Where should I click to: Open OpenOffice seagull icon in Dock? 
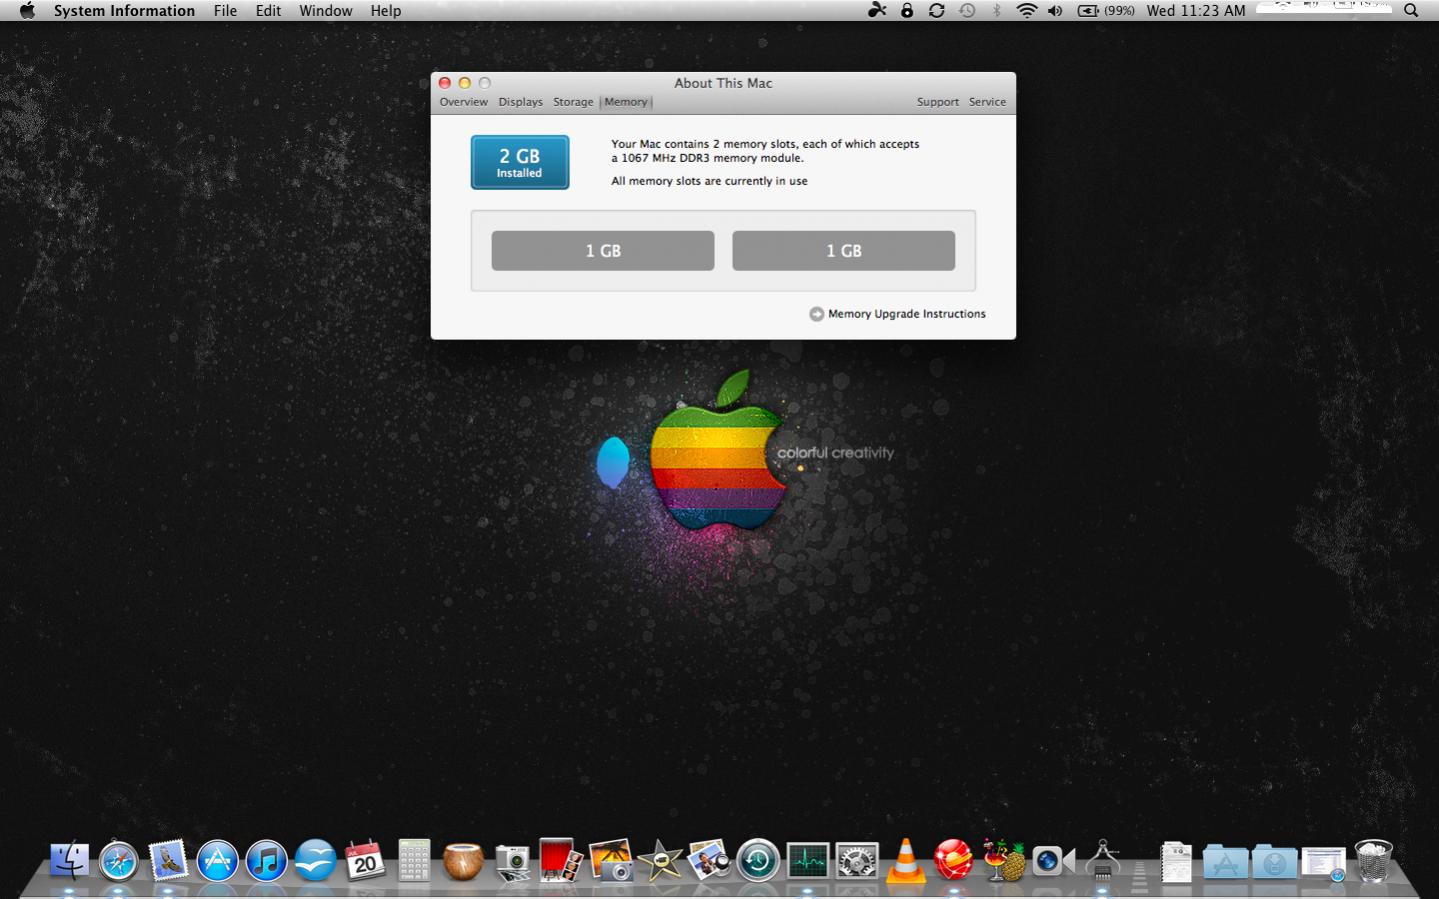point(315,861)
